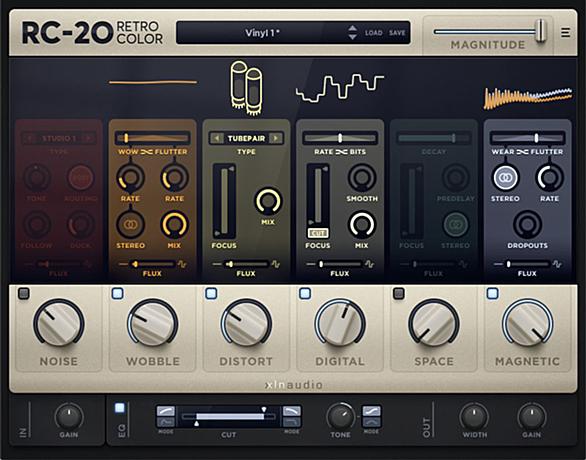Viewport: 586px width, 460px height.
Task: Select next noise type right arrow
Action: click(x=88, y=138)
